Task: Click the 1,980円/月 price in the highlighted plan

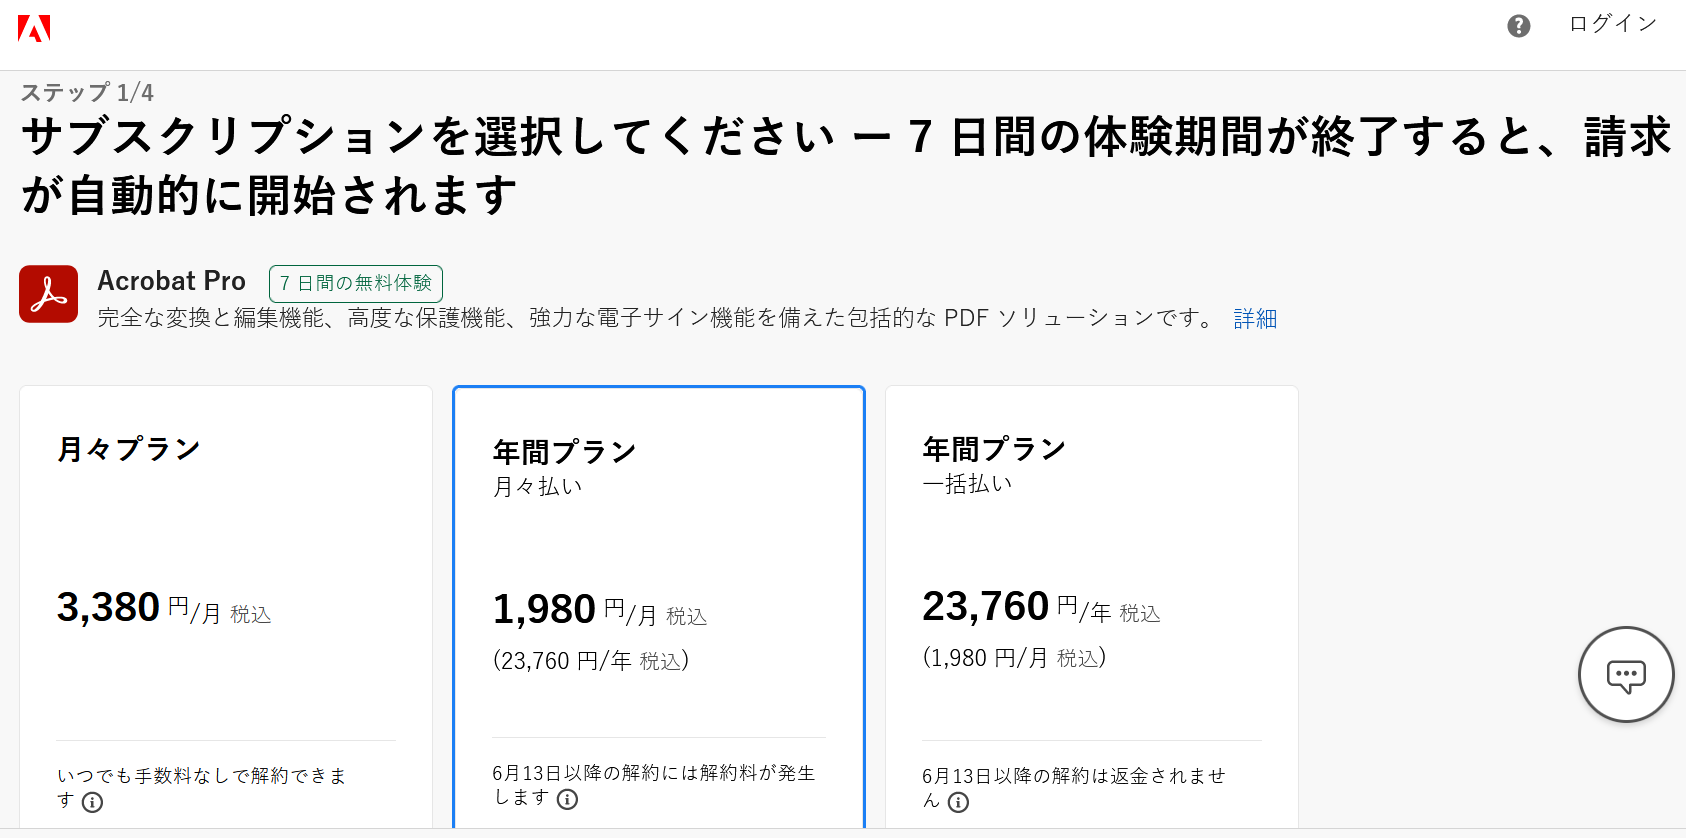Action: [x=544, y=608]
